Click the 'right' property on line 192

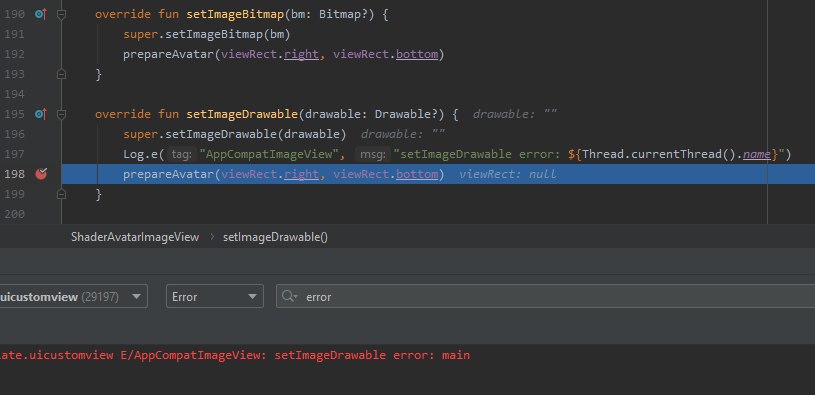(301, 54)
